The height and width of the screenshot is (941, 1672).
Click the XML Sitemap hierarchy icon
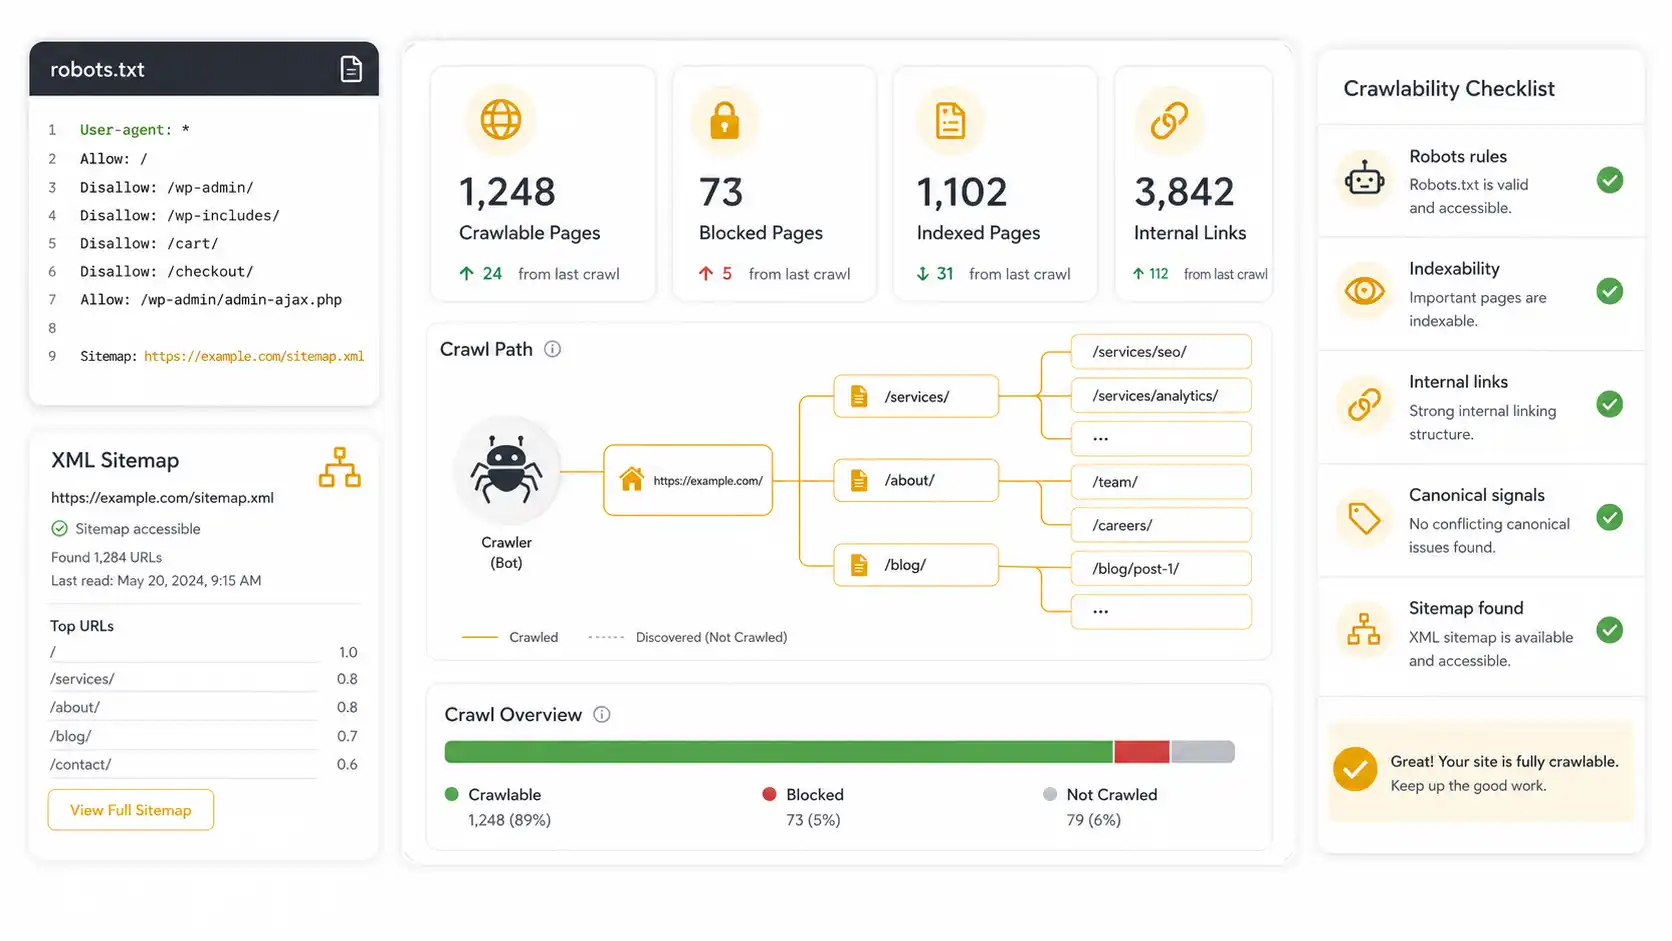coord(340,467)
